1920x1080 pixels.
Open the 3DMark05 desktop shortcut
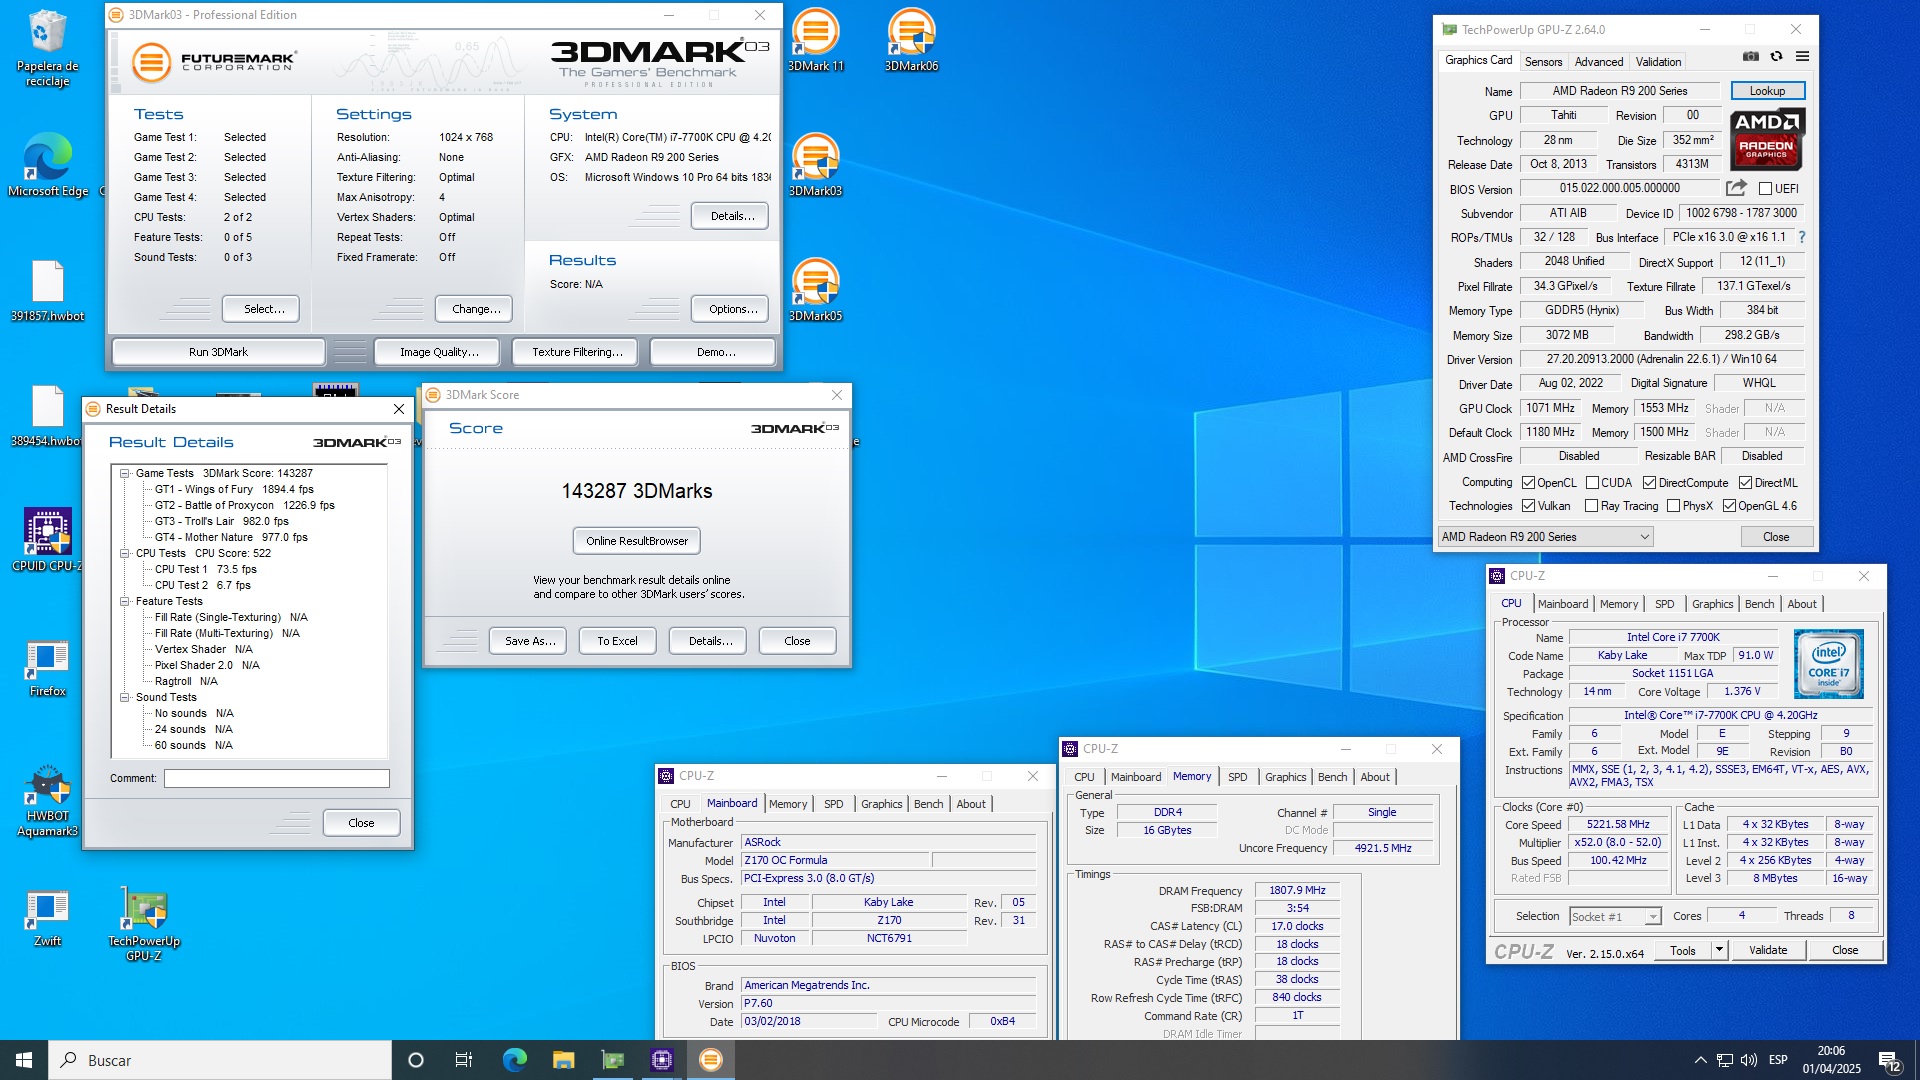coord(815,290)
